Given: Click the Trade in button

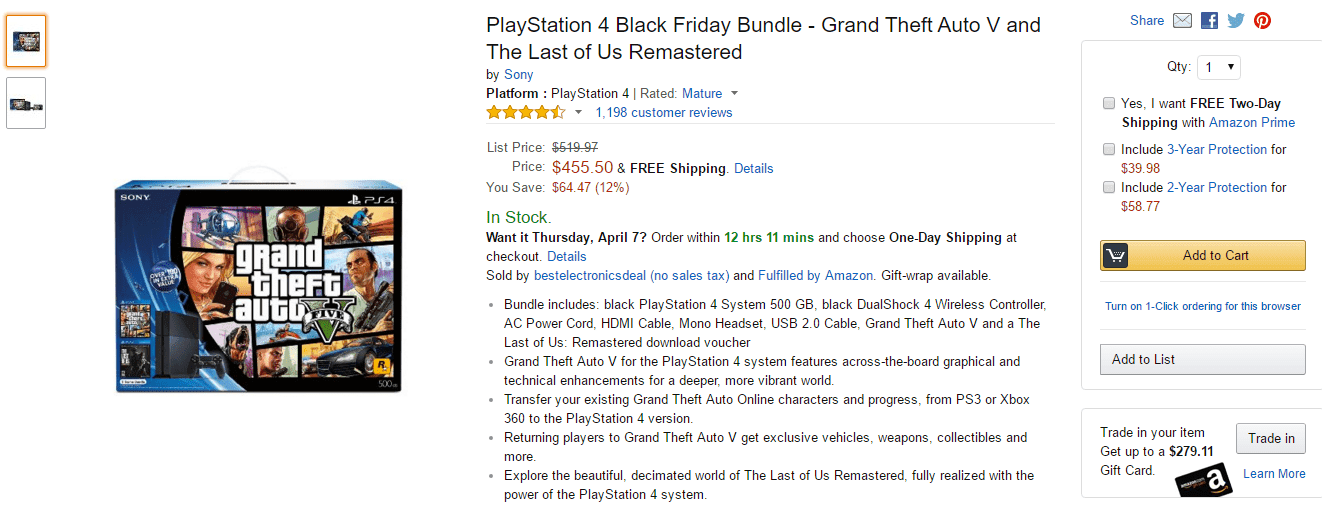Looking at the screenshot, I should click(x=1271, y=438).
